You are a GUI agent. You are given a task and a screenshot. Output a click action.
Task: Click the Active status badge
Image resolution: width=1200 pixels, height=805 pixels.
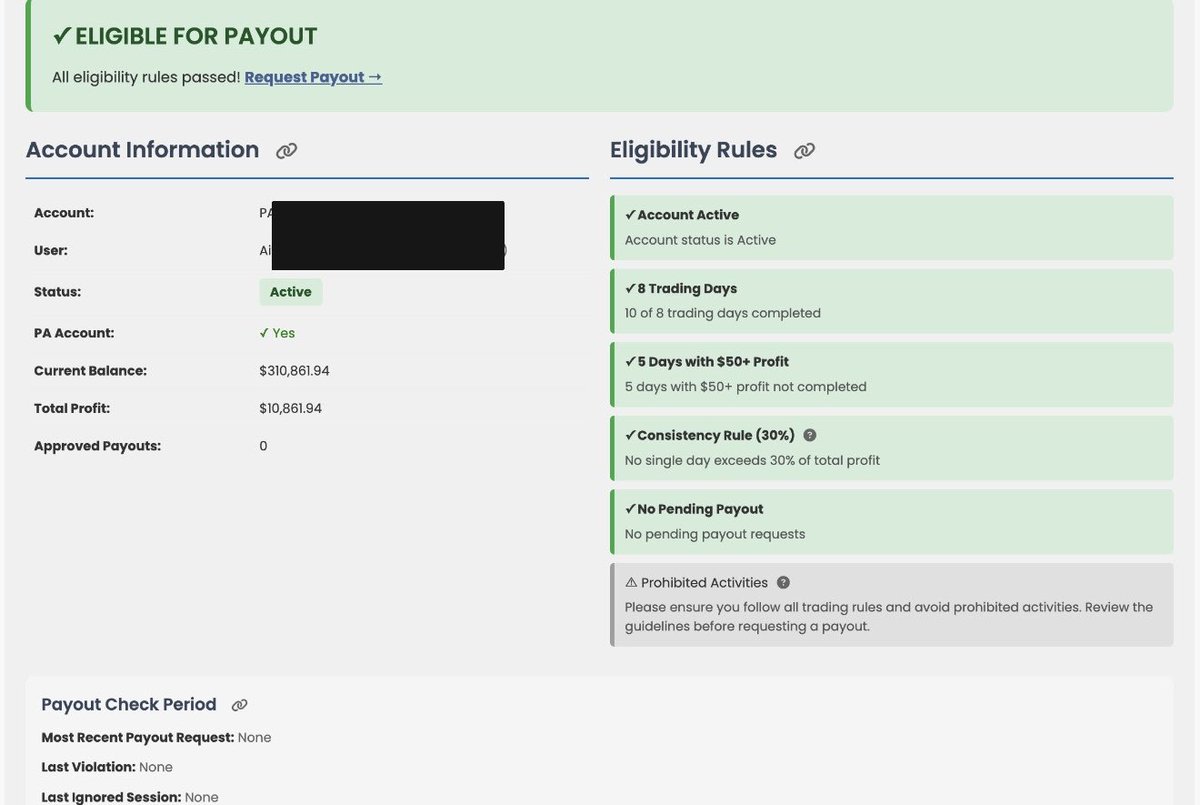291,292
